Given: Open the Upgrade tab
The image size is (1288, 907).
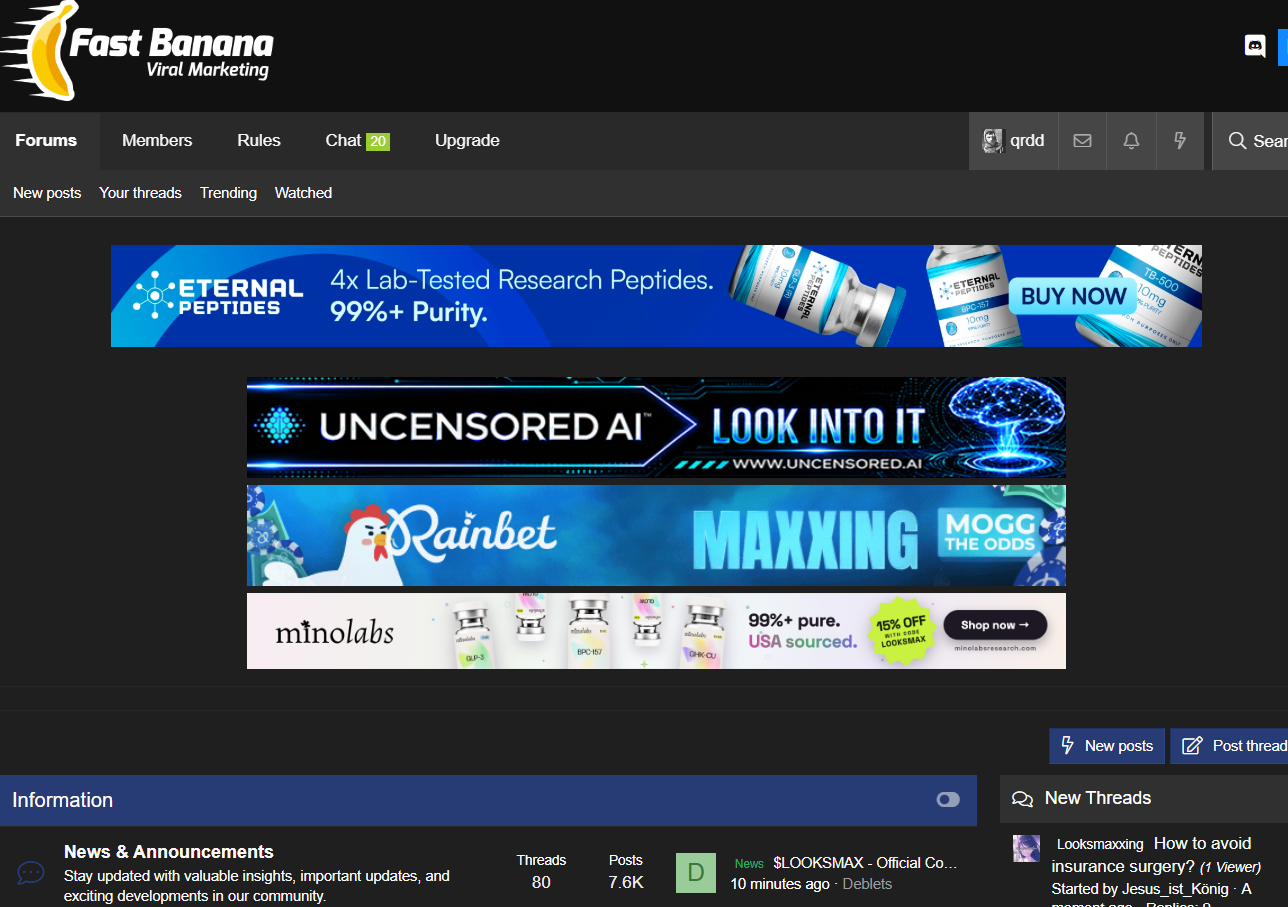Looking at the screenshot, I should click(x=467, y=141).
